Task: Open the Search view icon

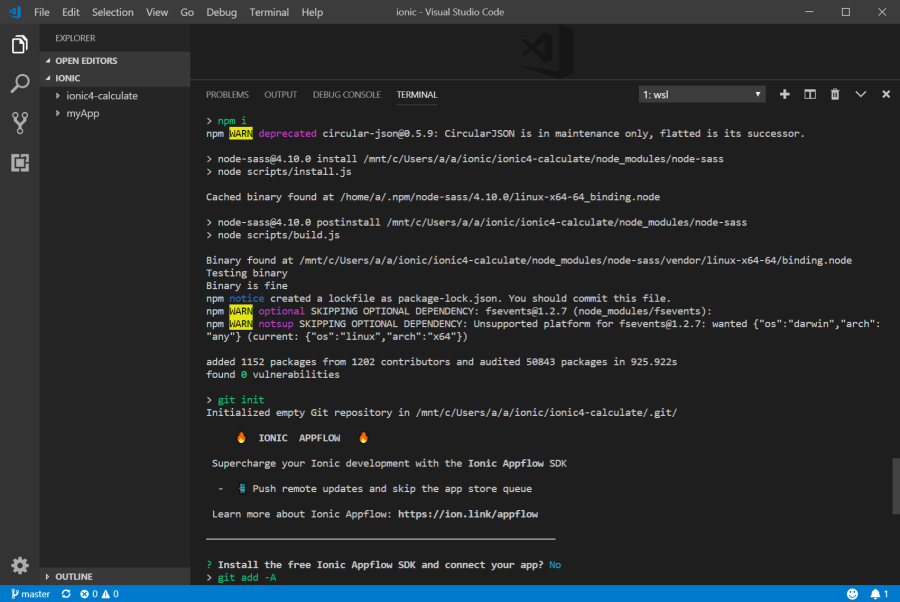Action: (19, 84)
